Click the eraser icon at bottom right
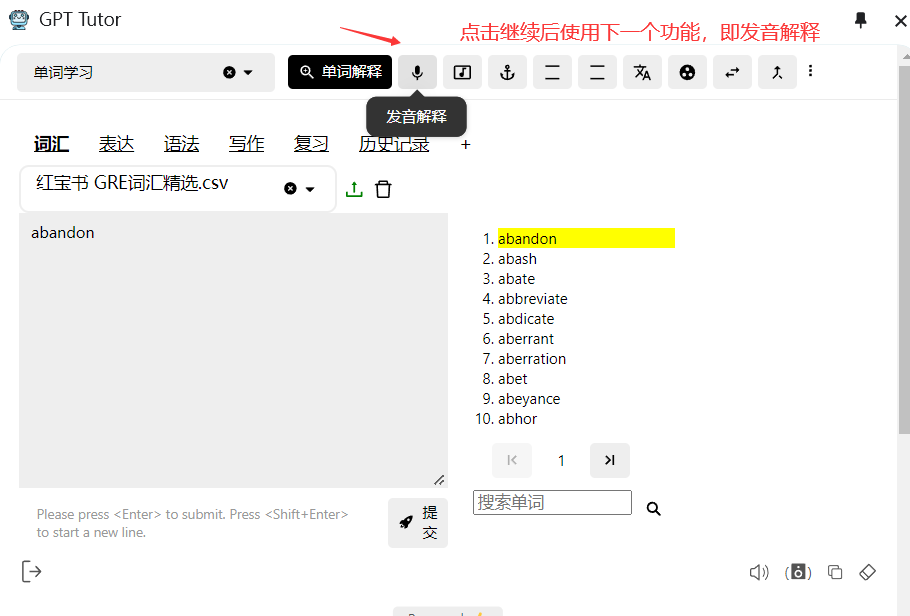Image resolution: width=910 pixels, height=616 pixels. click(868, 572)
